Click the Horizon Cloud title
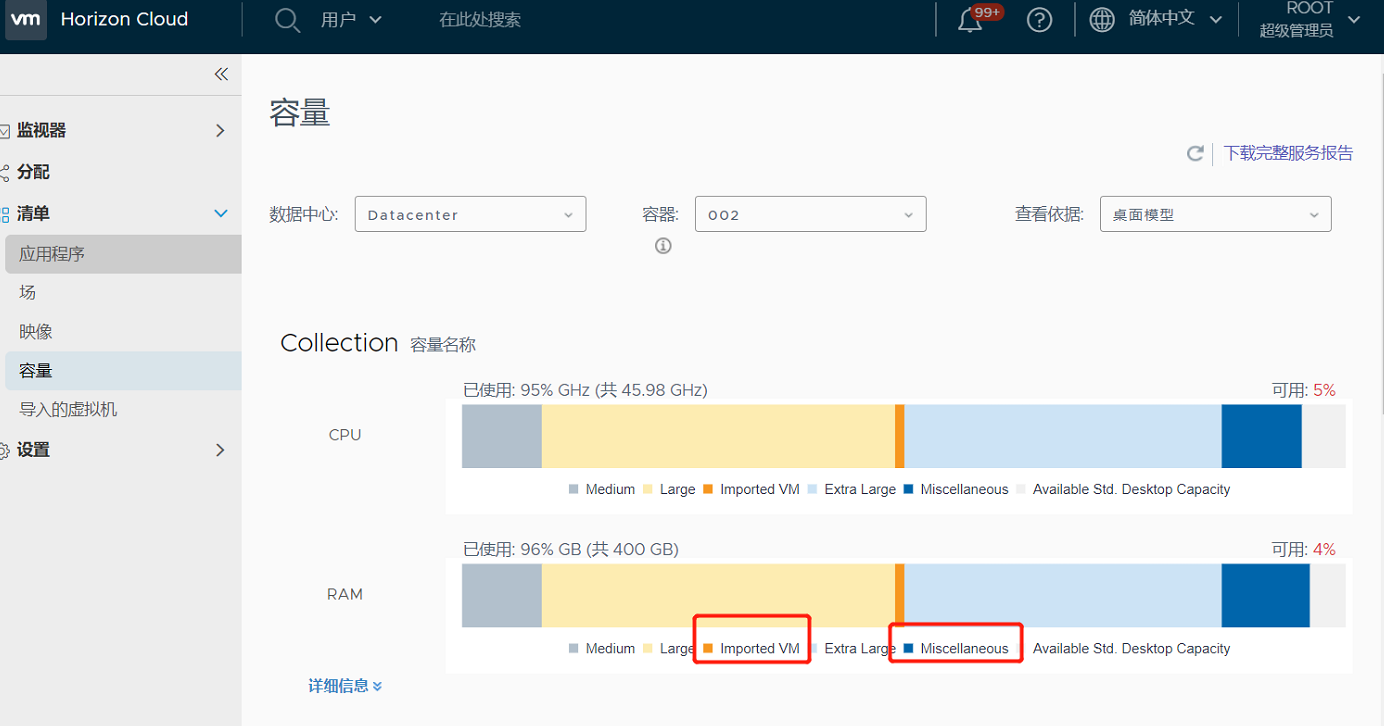Viewport: 1384px width, 726px height. click(124, 19)
